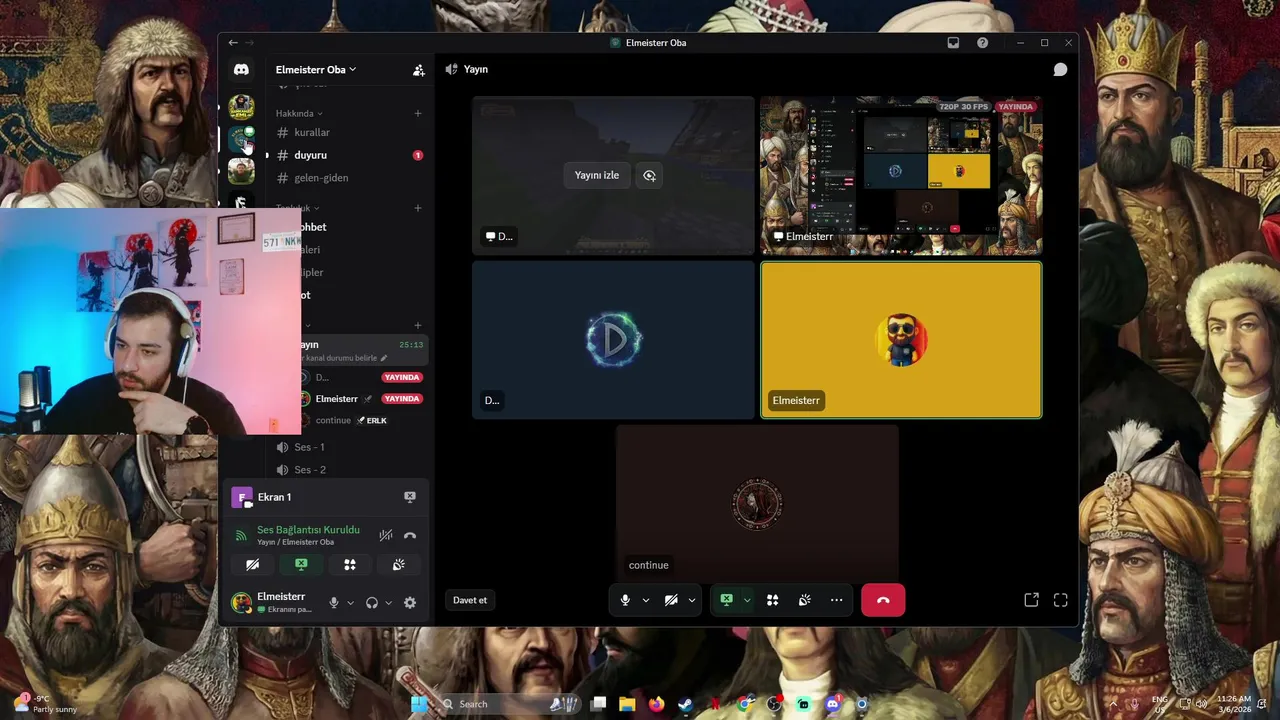1280x720 pixels.
Task: Open File Explorer from taskbar
Action: click(x=627, y=704)
